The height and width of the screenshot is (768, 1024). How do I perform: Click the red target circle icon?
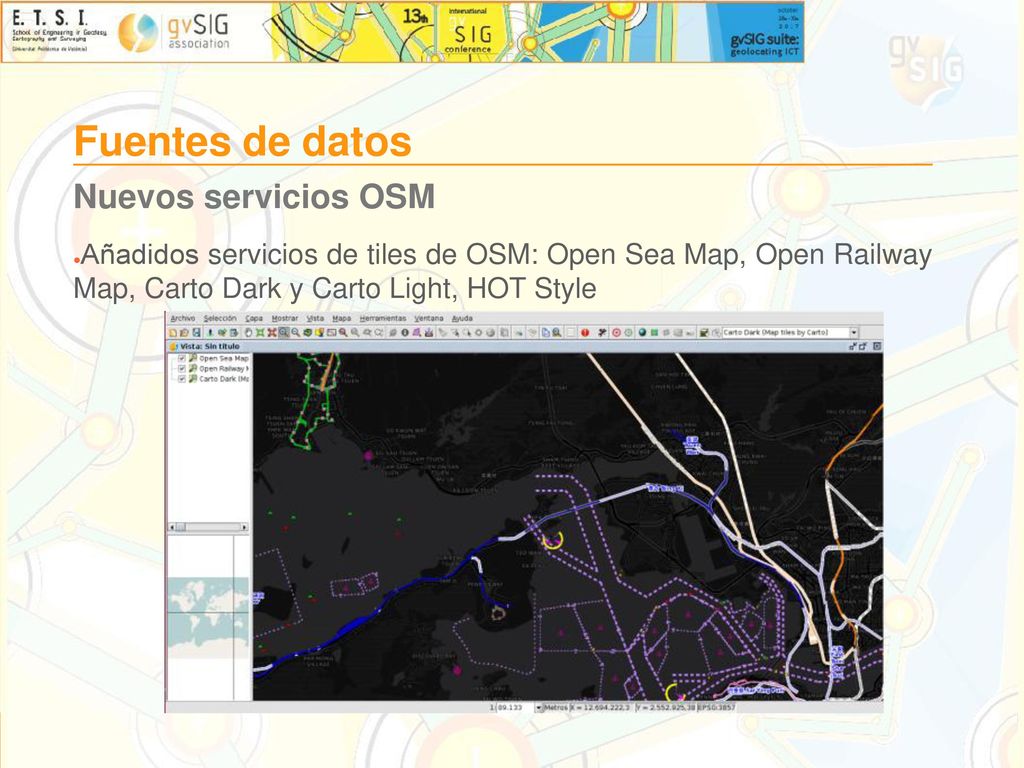pos(616,333)
